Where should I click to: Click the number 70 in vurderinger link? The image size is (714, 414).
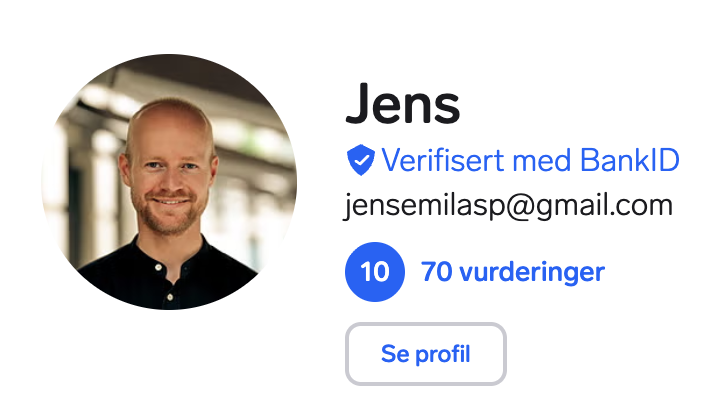pos(436,272)
